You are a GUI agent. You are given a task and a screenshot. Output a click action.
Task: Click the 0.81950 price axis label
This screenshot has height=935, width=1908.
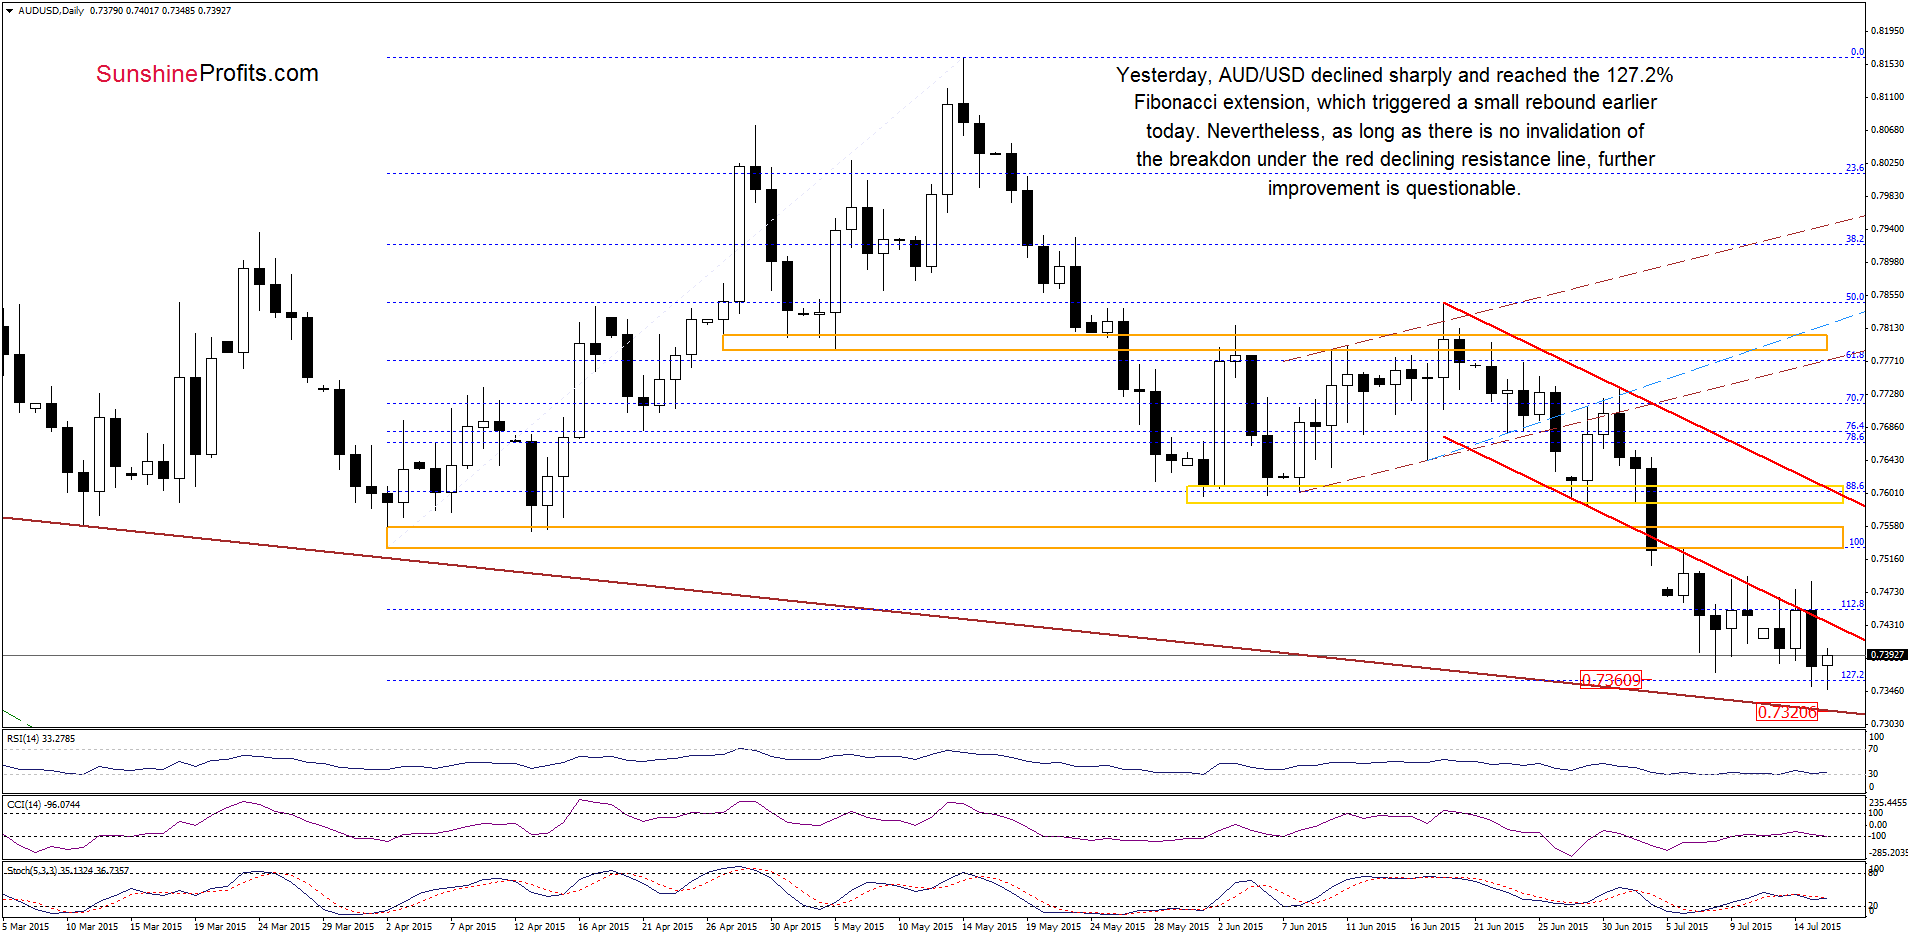1888,31
